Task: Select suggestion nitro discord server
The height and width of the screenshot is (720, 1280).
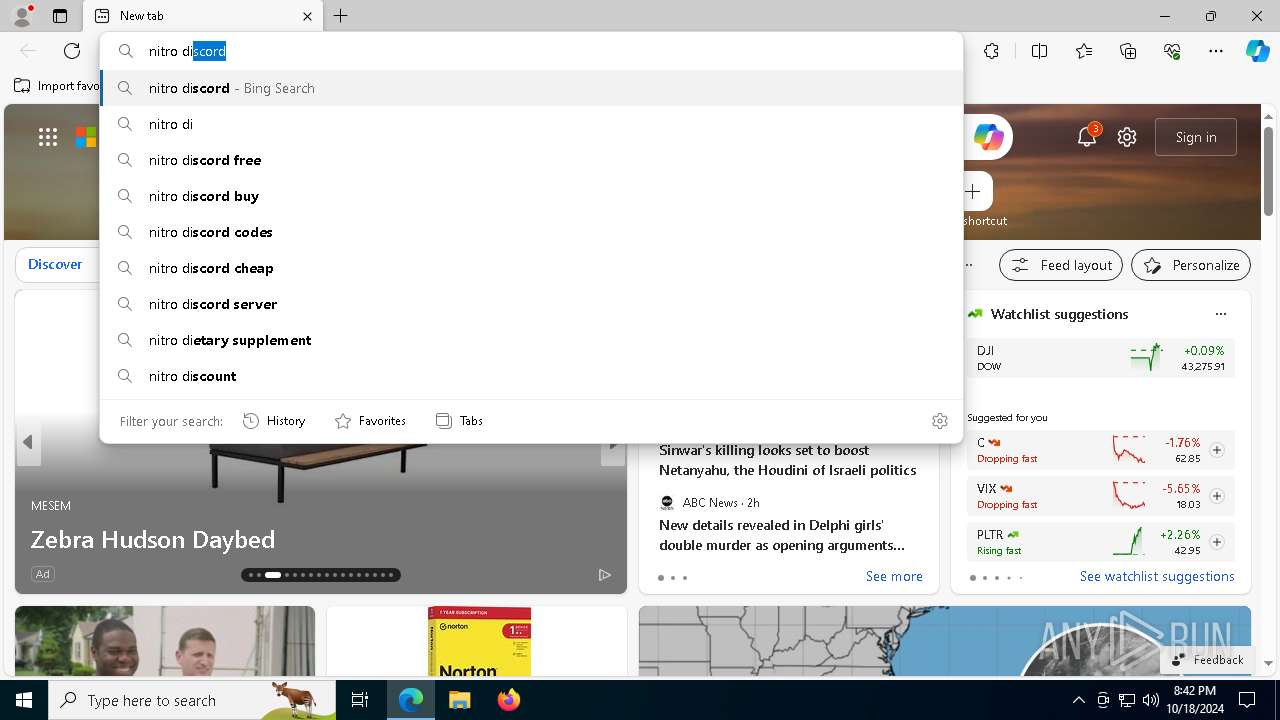Action: [532, 304]
